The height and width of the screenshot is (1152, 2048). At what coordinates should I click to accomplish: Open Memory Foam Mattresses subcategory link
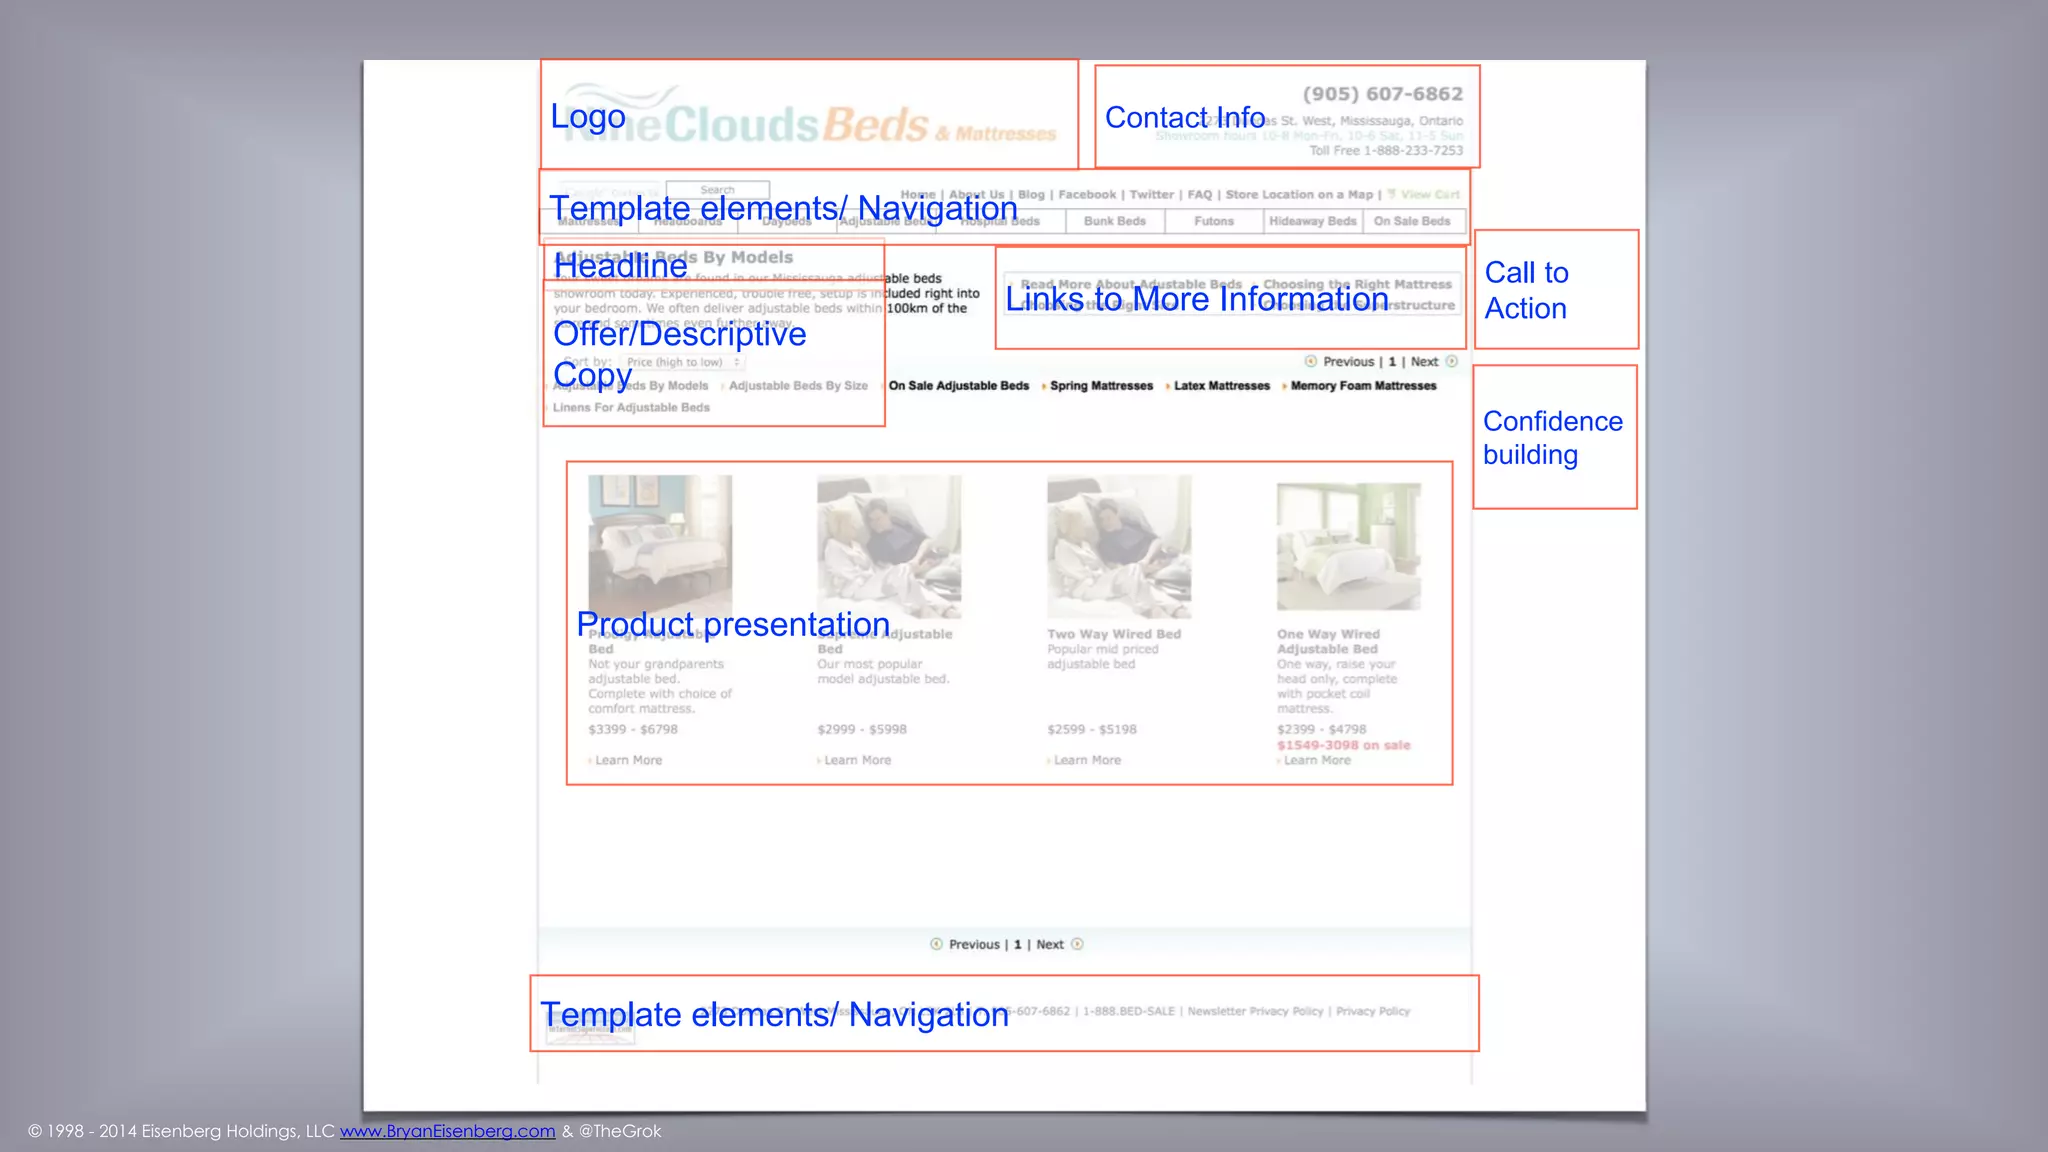pos(1363,386)
